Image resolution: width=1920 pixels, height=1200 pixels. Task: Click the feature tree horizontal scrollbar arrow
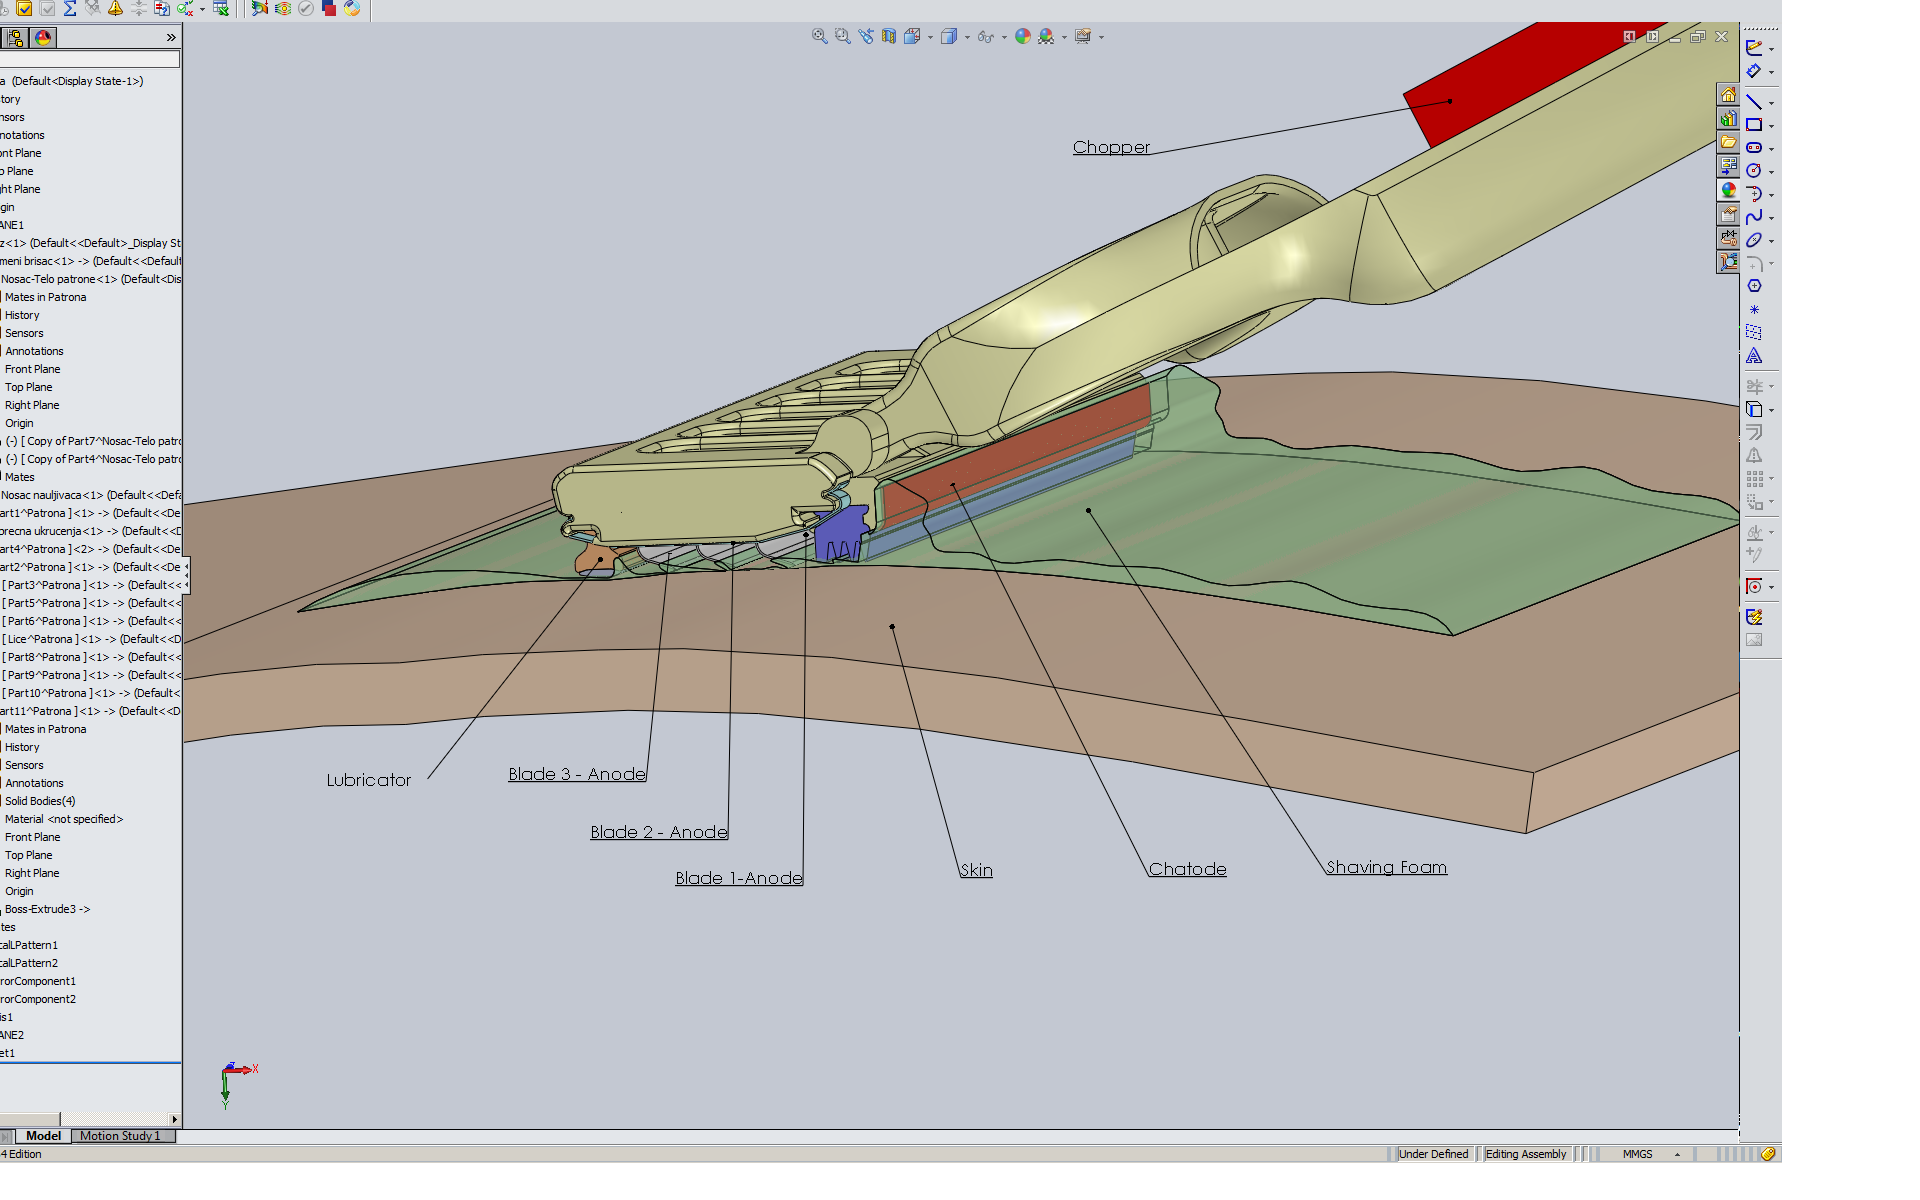click(175, 1119)
